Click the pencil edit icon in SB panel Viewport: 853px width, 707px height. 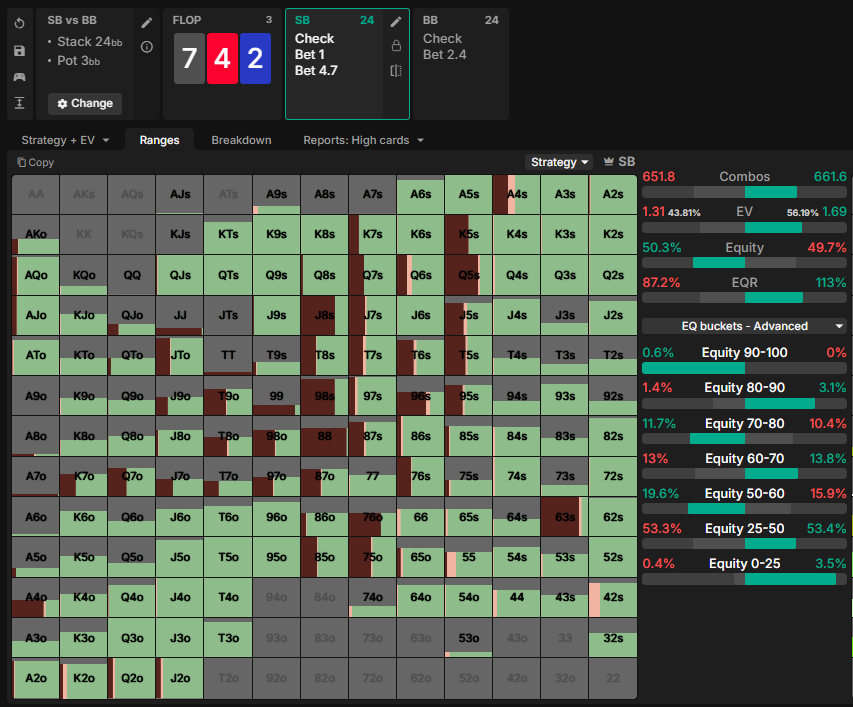pos(396,22)
